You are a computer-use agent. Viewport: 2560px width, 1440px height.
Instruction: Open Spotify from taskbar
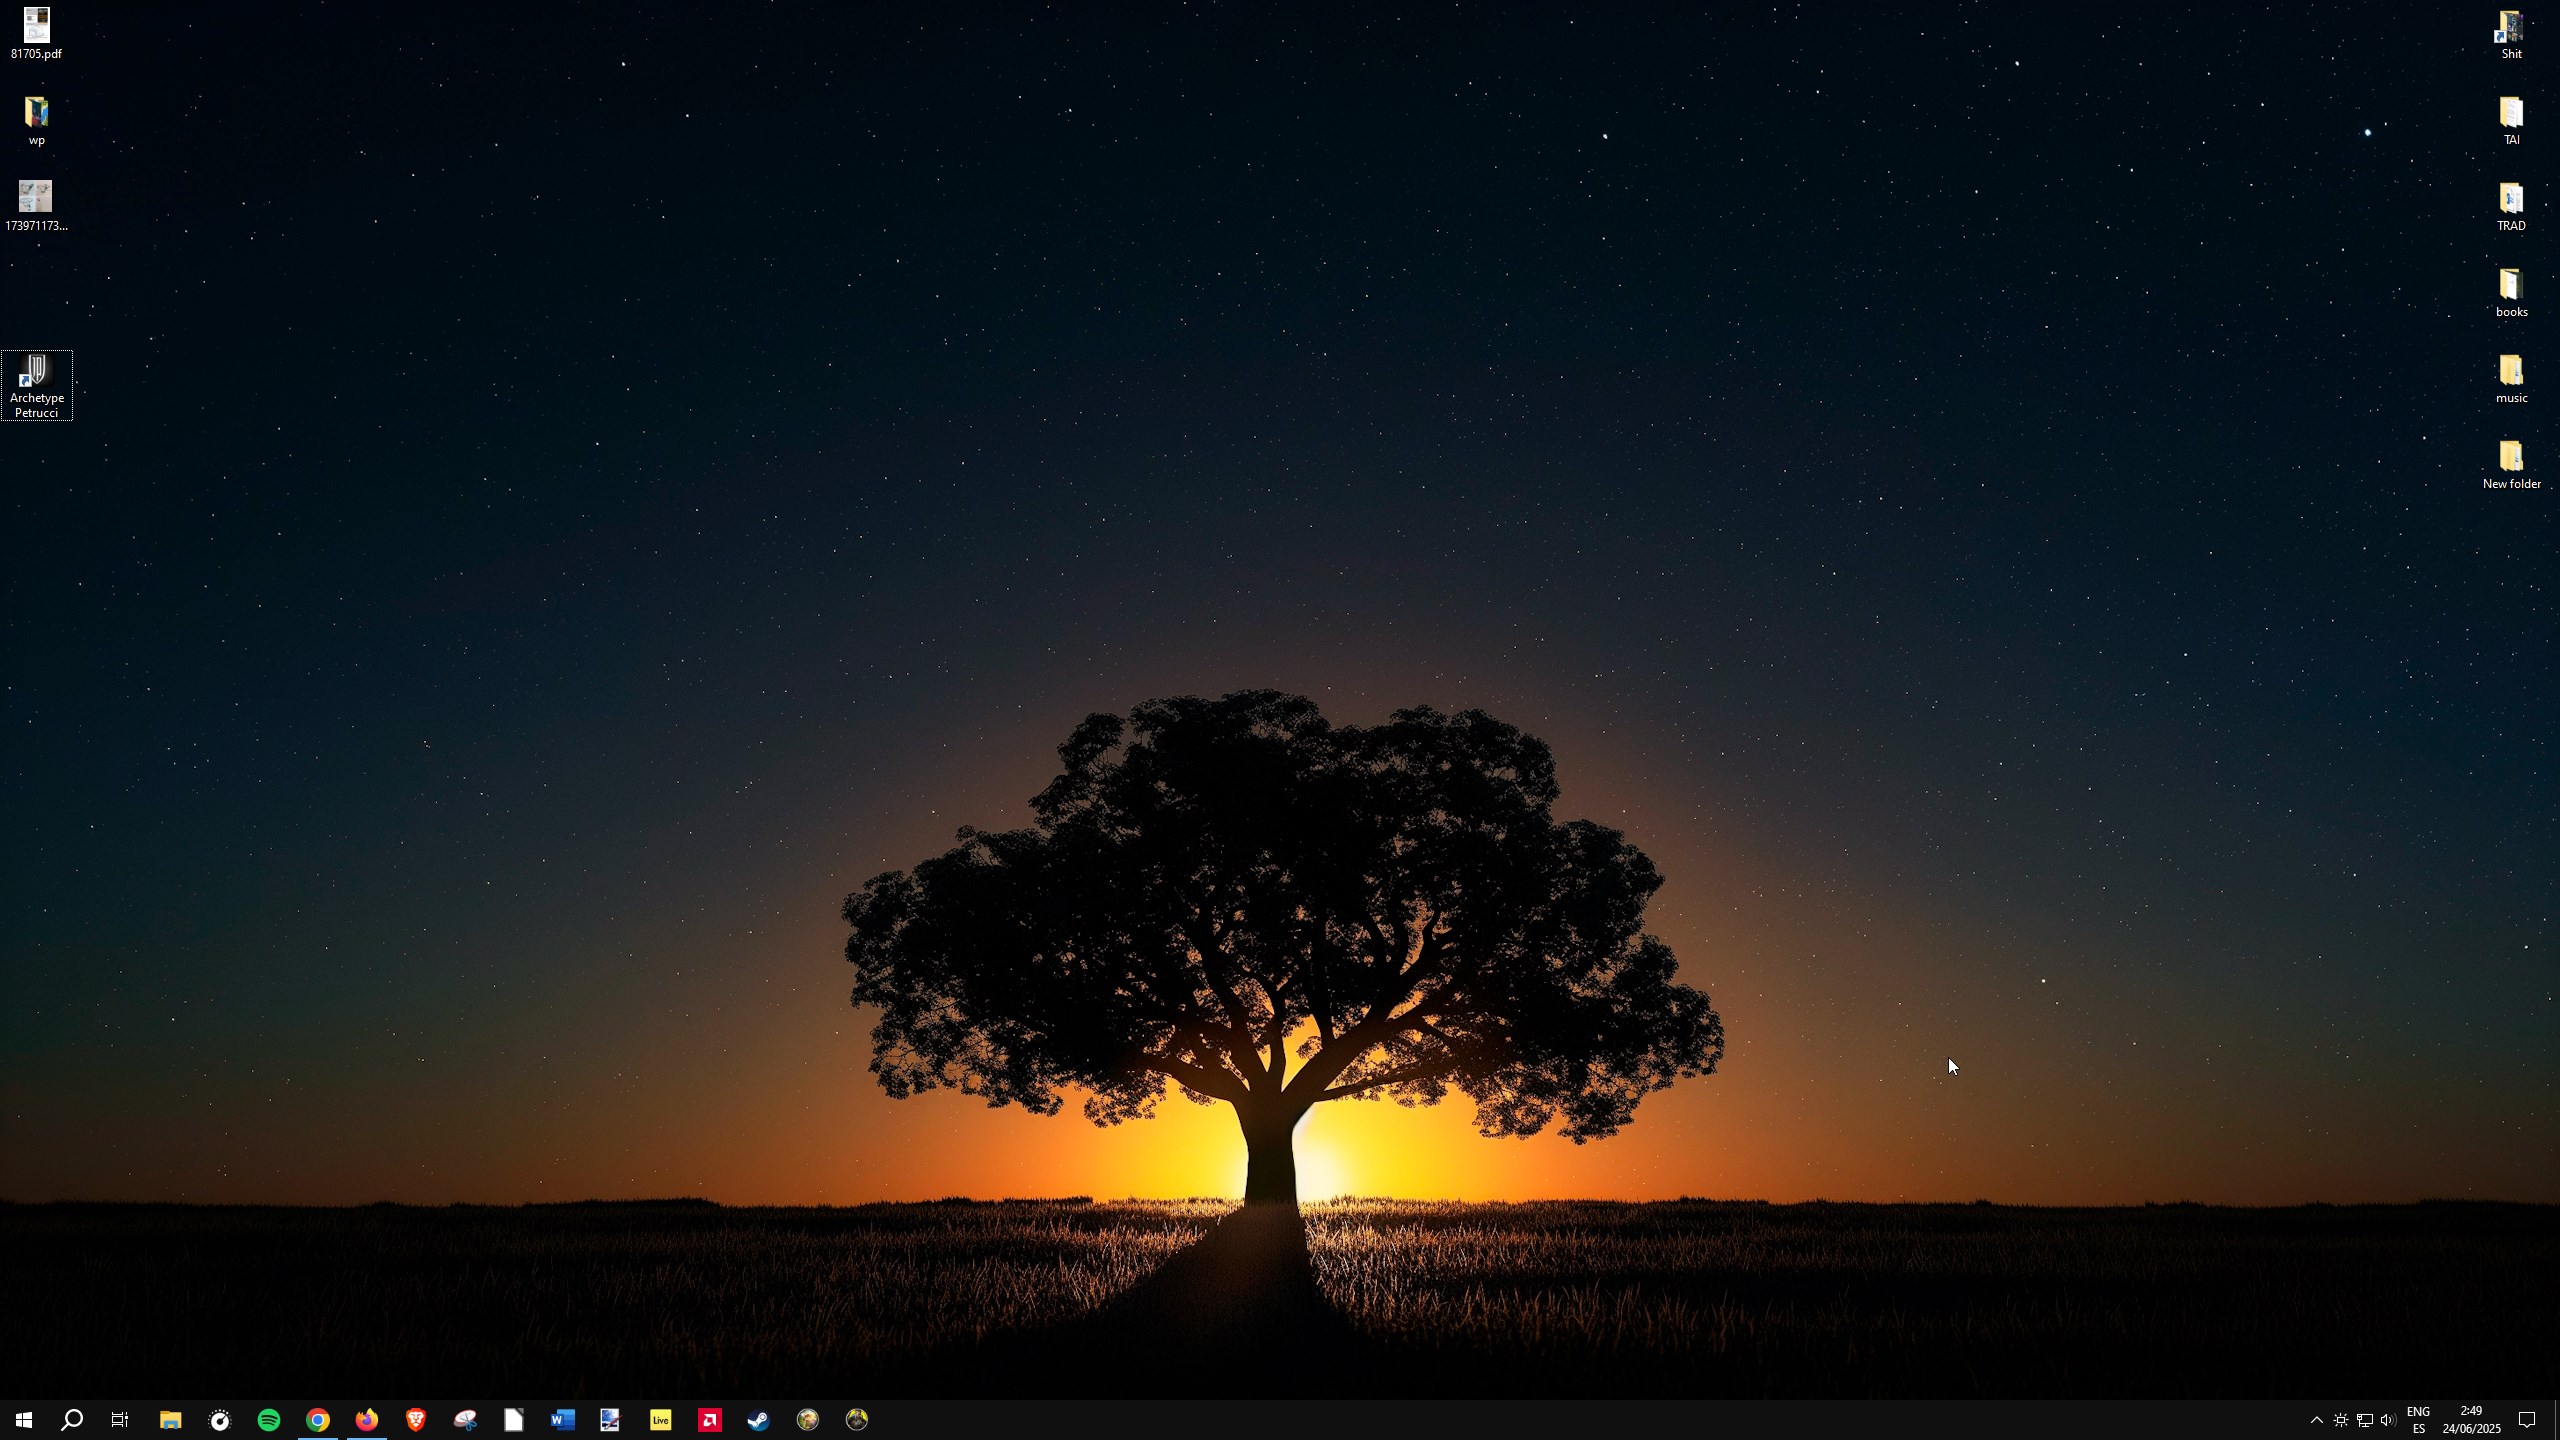click(x=269, y=1420)
